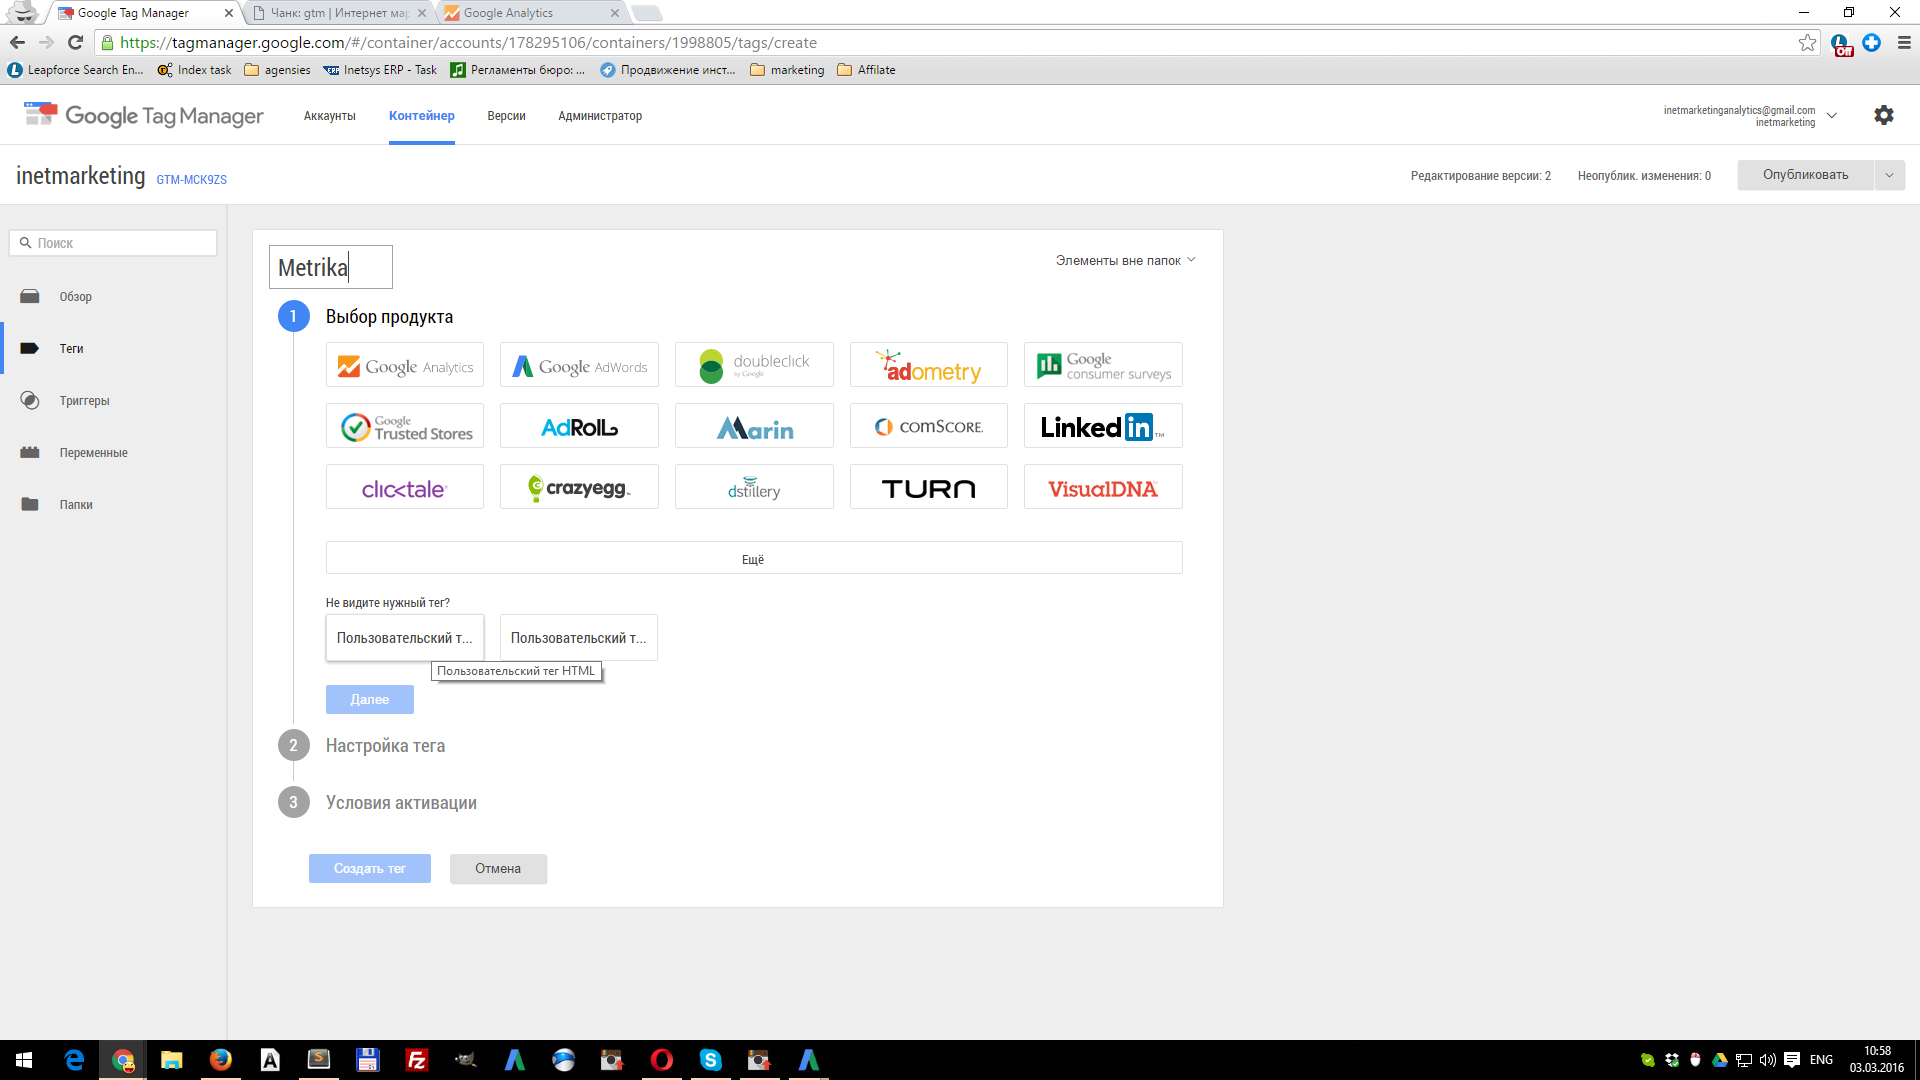The image size is (1920, 1080).
Task: Click the Далее button
Action: tap(370, 699)
